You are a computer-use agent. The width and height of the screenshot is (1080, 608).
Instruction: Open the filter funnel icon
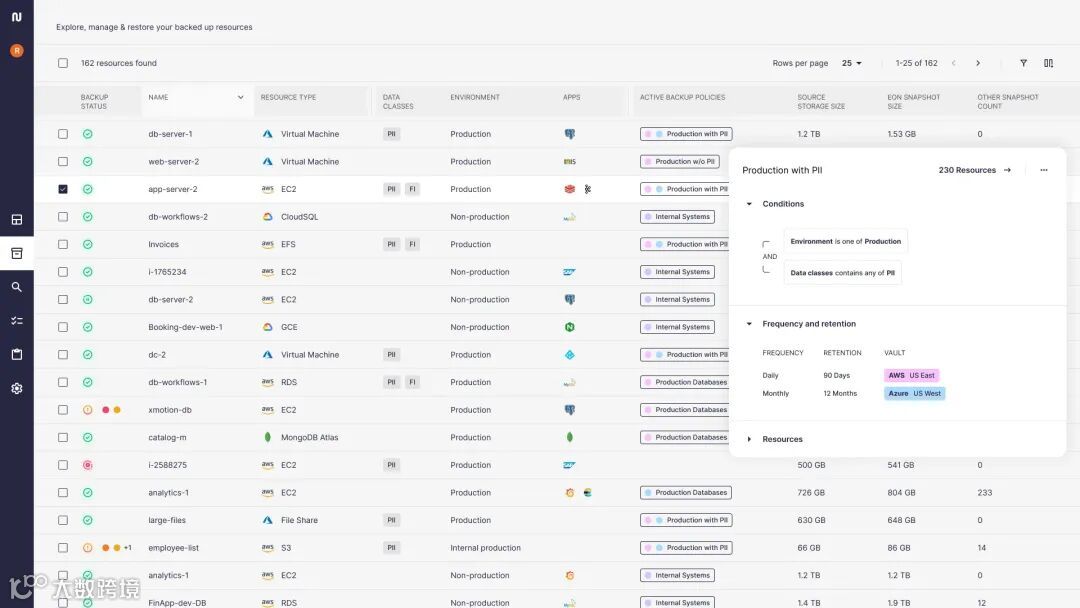[1024, 63]
